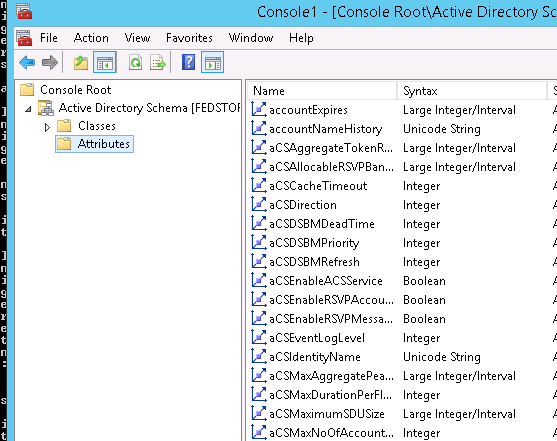Click the aCSDSBMRefresh attribute icon

(x=259, y=262)
